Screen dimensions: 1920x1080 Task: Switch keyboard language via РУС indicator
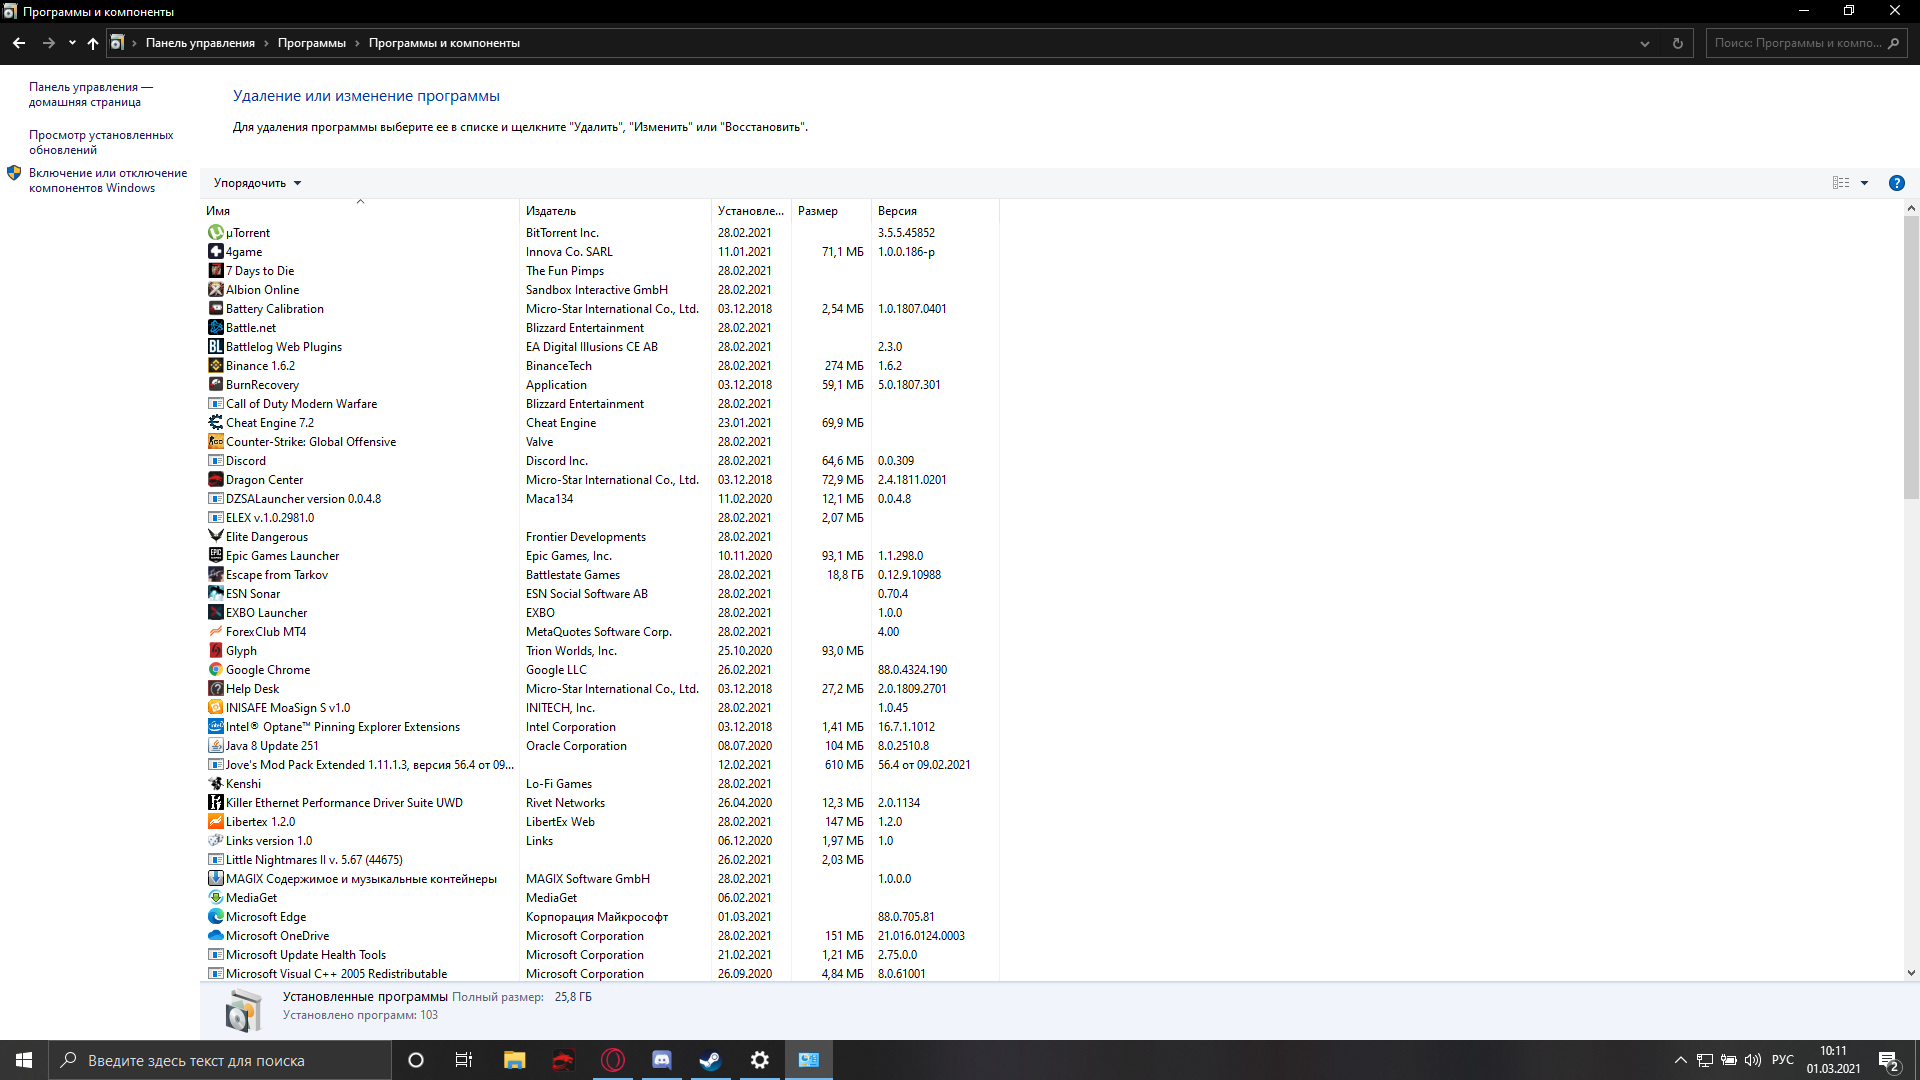pos(1783,1060)
